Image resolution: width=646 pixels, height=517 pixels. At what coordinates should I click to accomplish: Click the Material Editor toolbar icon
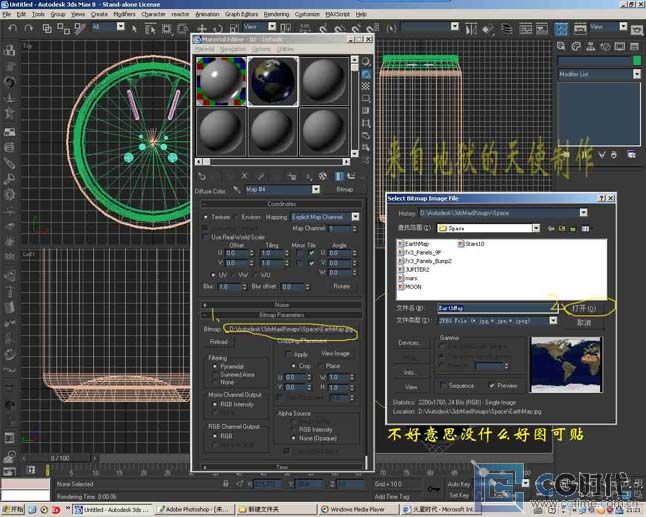(x=561, y=29)
